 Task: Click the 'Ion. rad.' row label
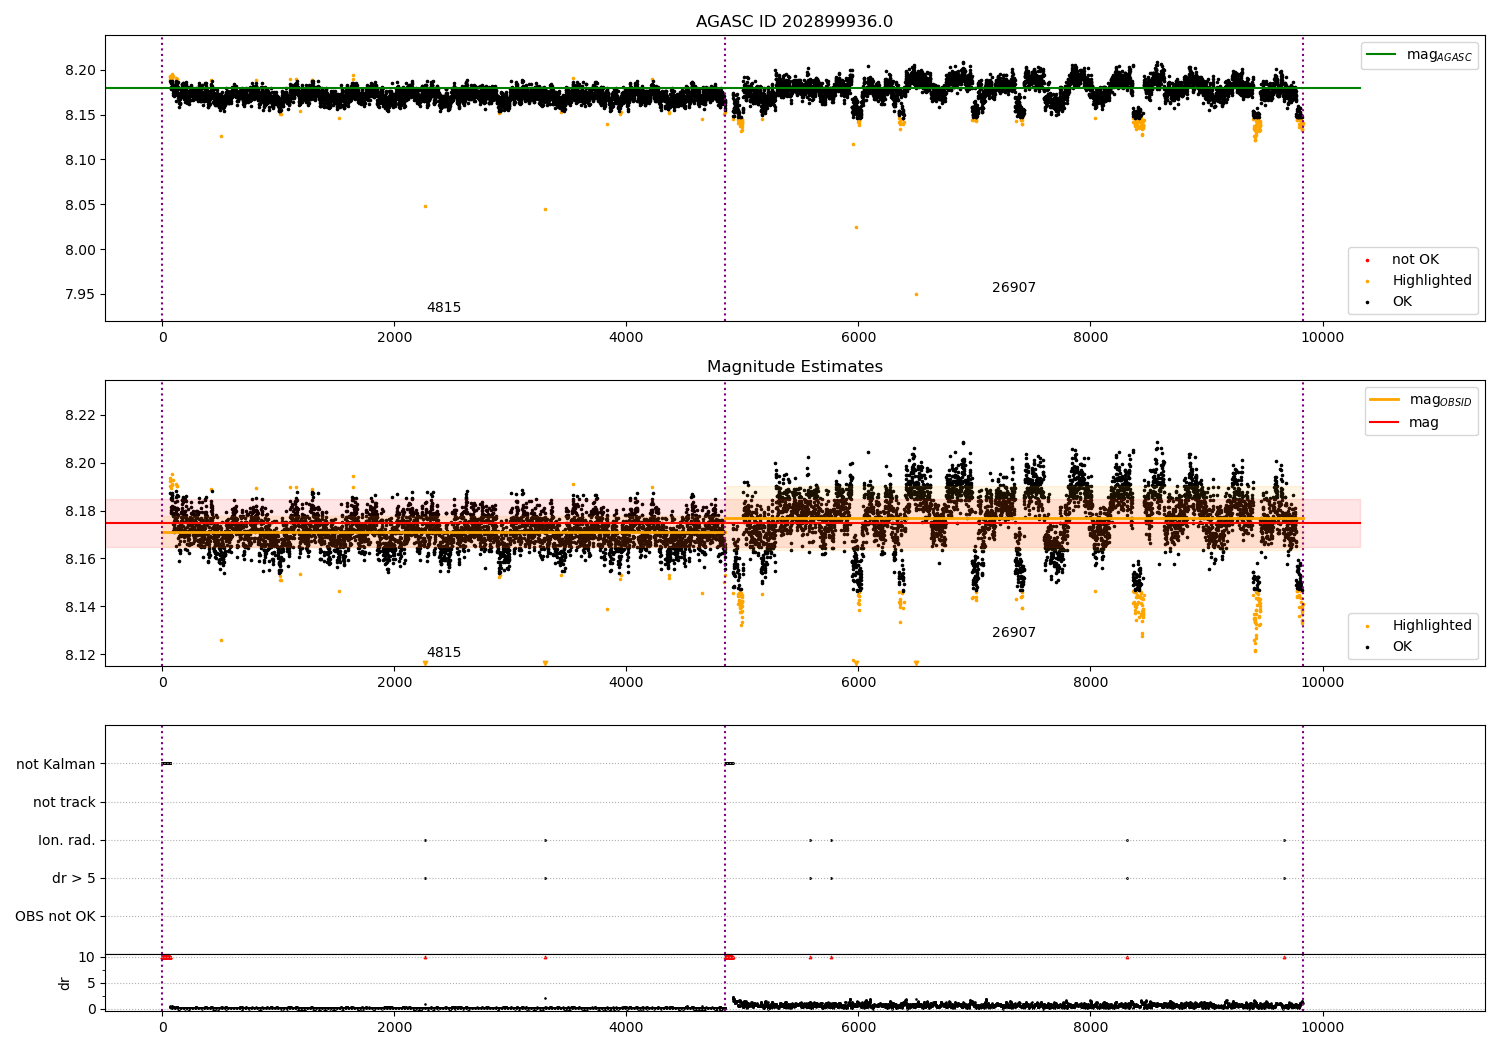point(67,841)
